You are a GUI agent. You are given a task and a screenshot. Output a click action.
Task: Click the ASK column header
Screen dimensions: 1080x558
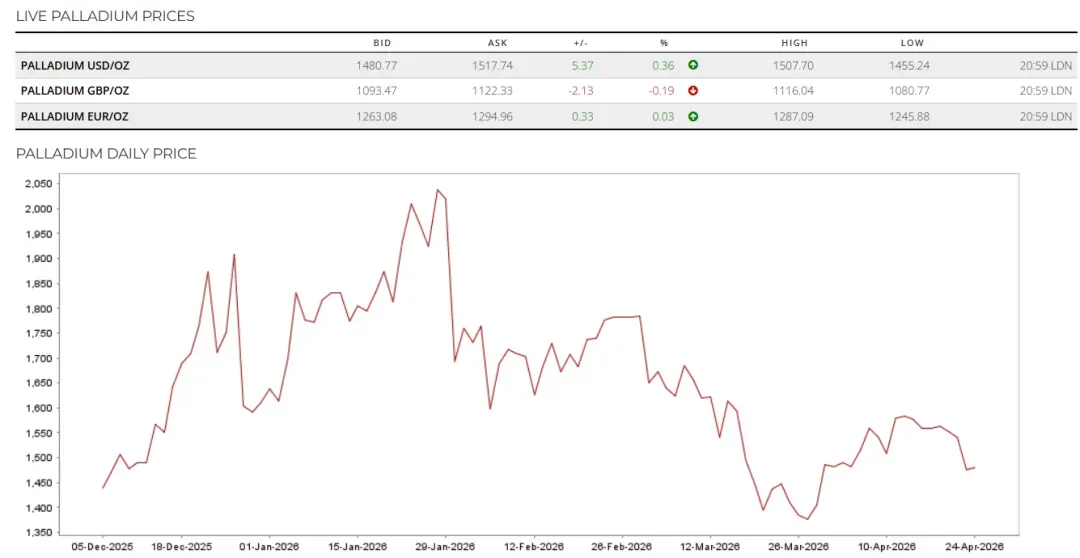point(497,43)
